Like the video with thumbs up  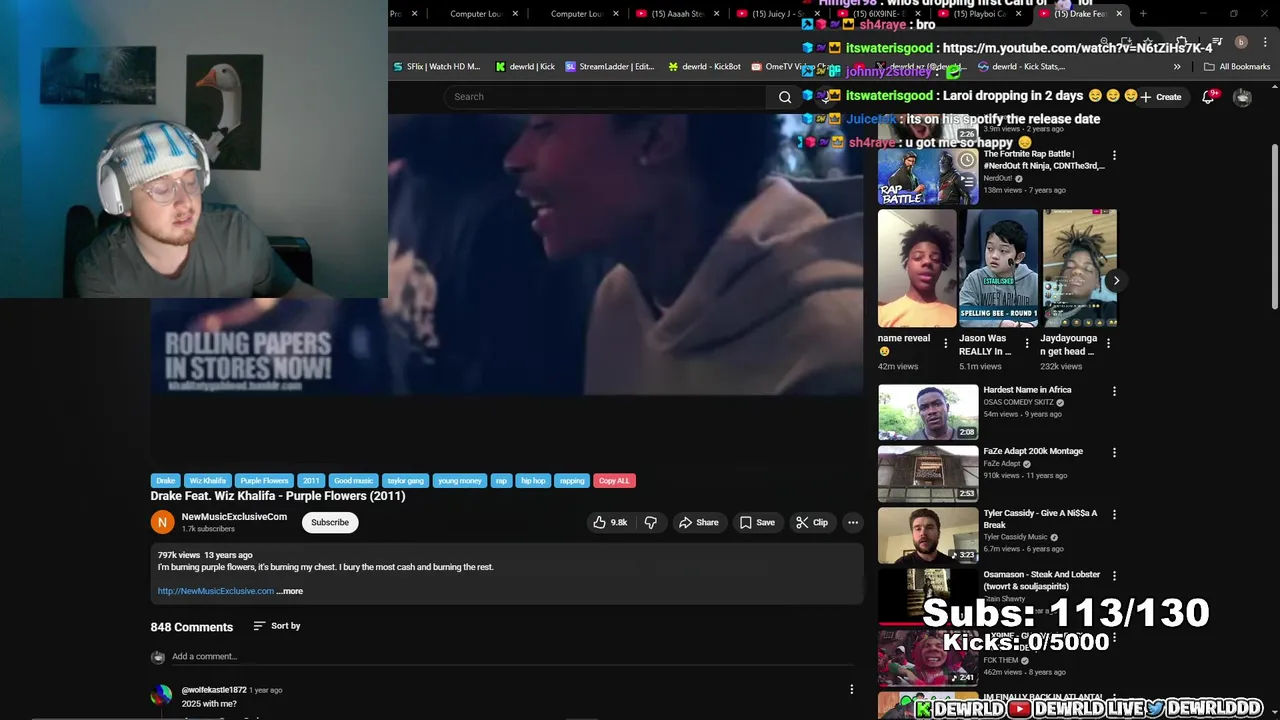(x=610, y=522)
